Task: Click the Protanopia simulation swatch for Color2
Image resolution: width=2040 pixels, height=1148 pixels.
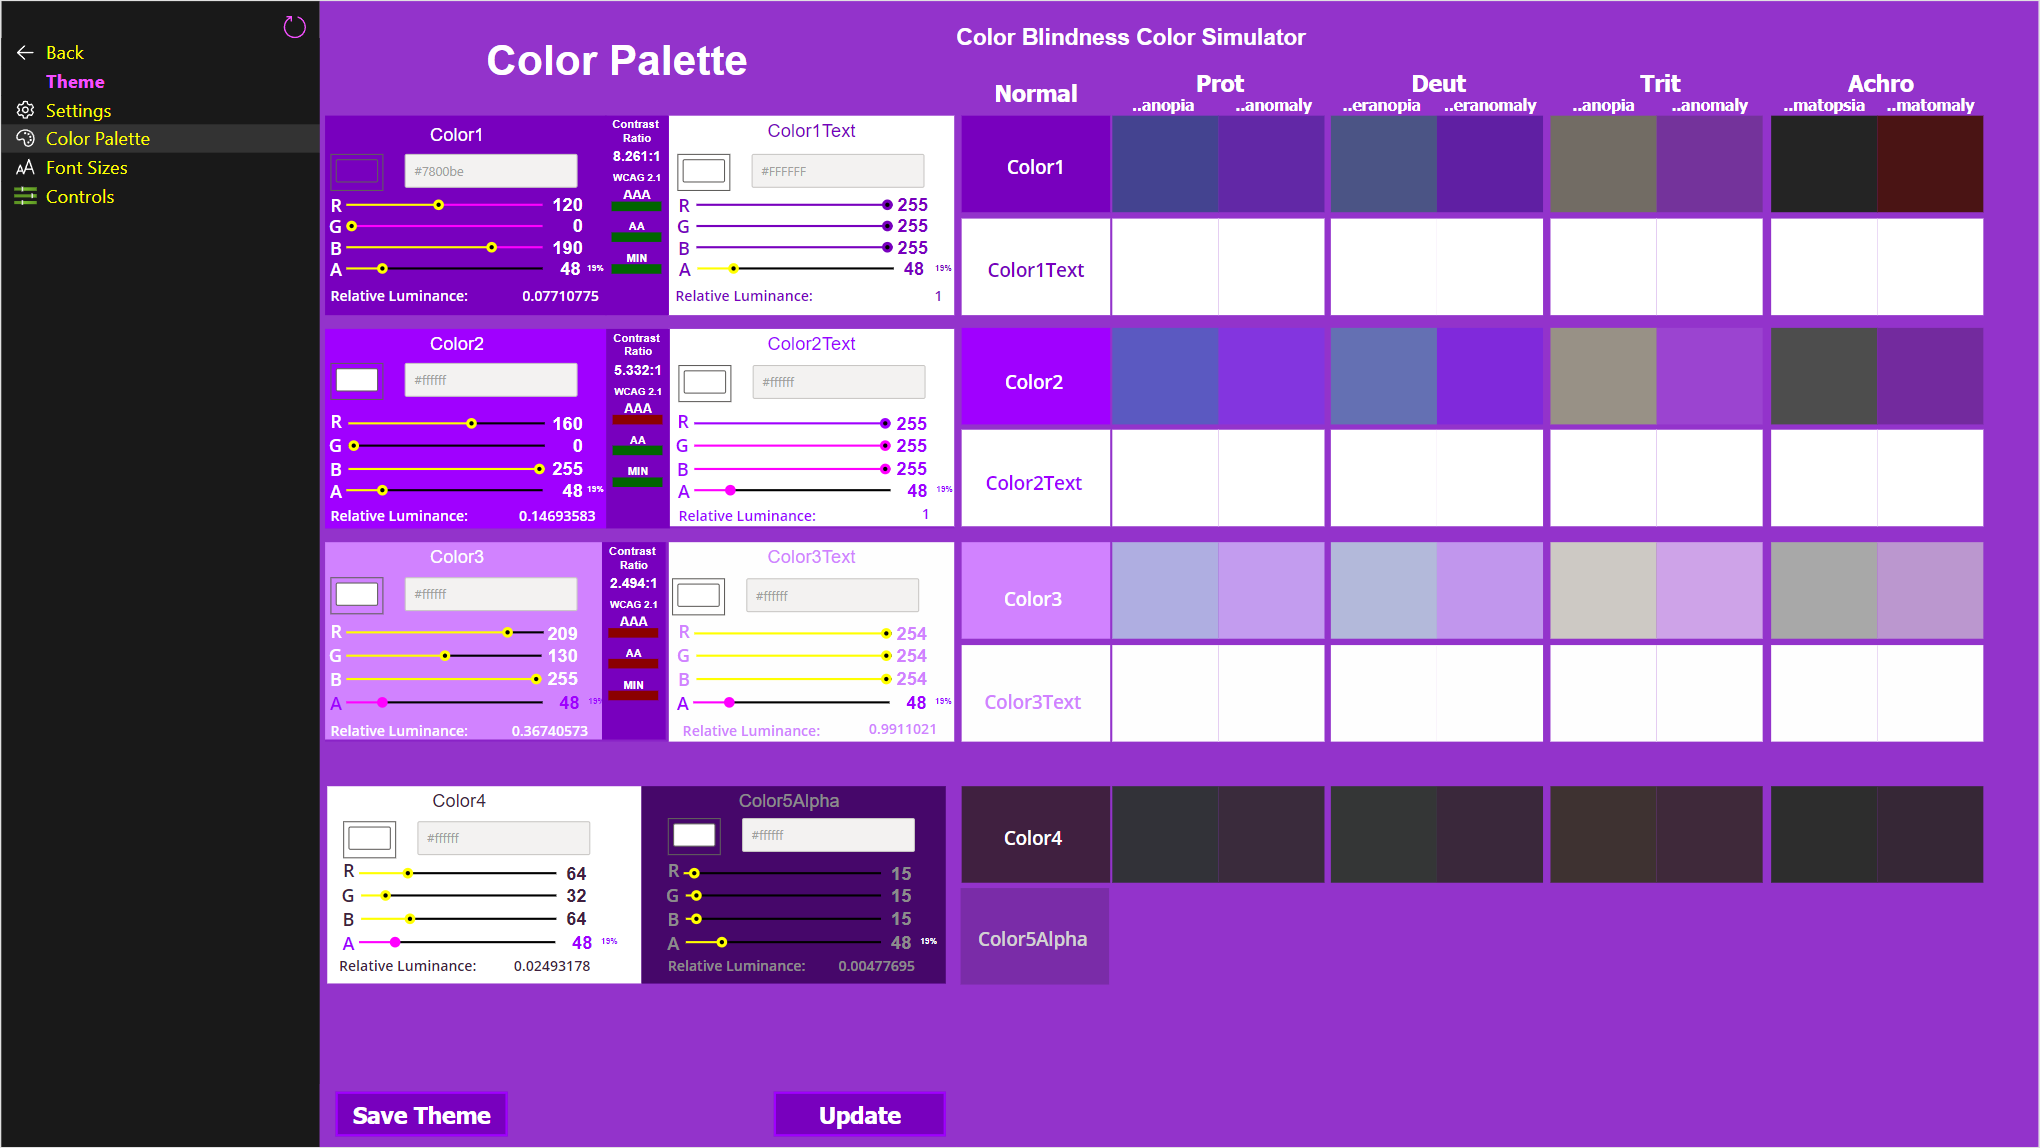Action: (x=1165, y=376)
